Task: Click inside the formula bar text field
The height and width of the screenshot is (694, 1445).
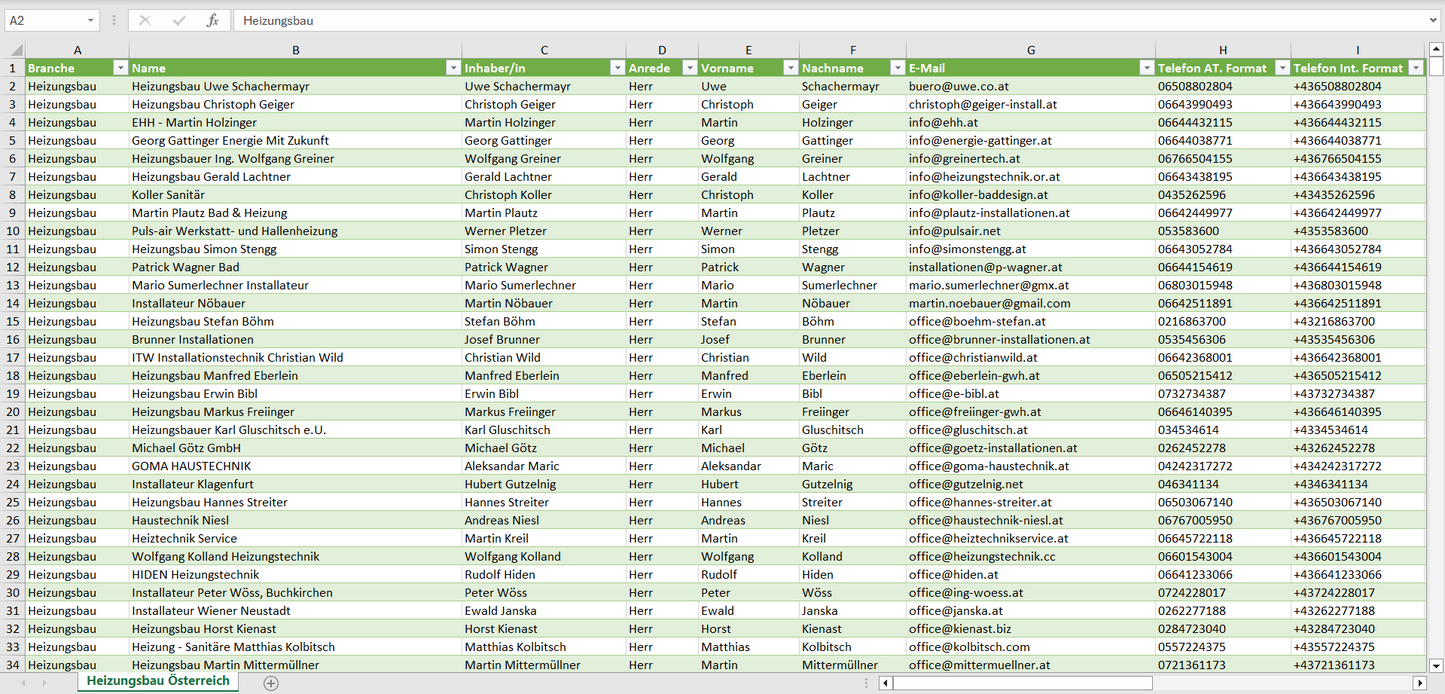Action: (800, 20)
